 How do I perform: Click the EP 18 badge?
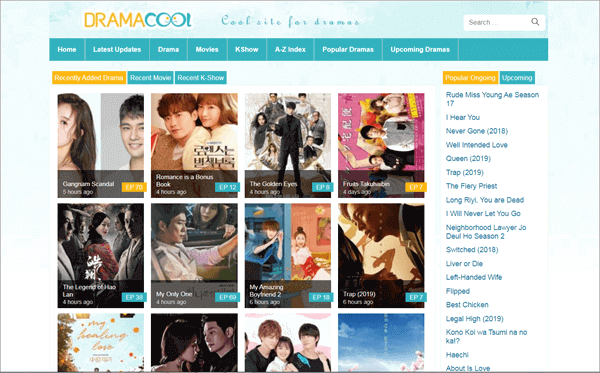tap(321, 297)
